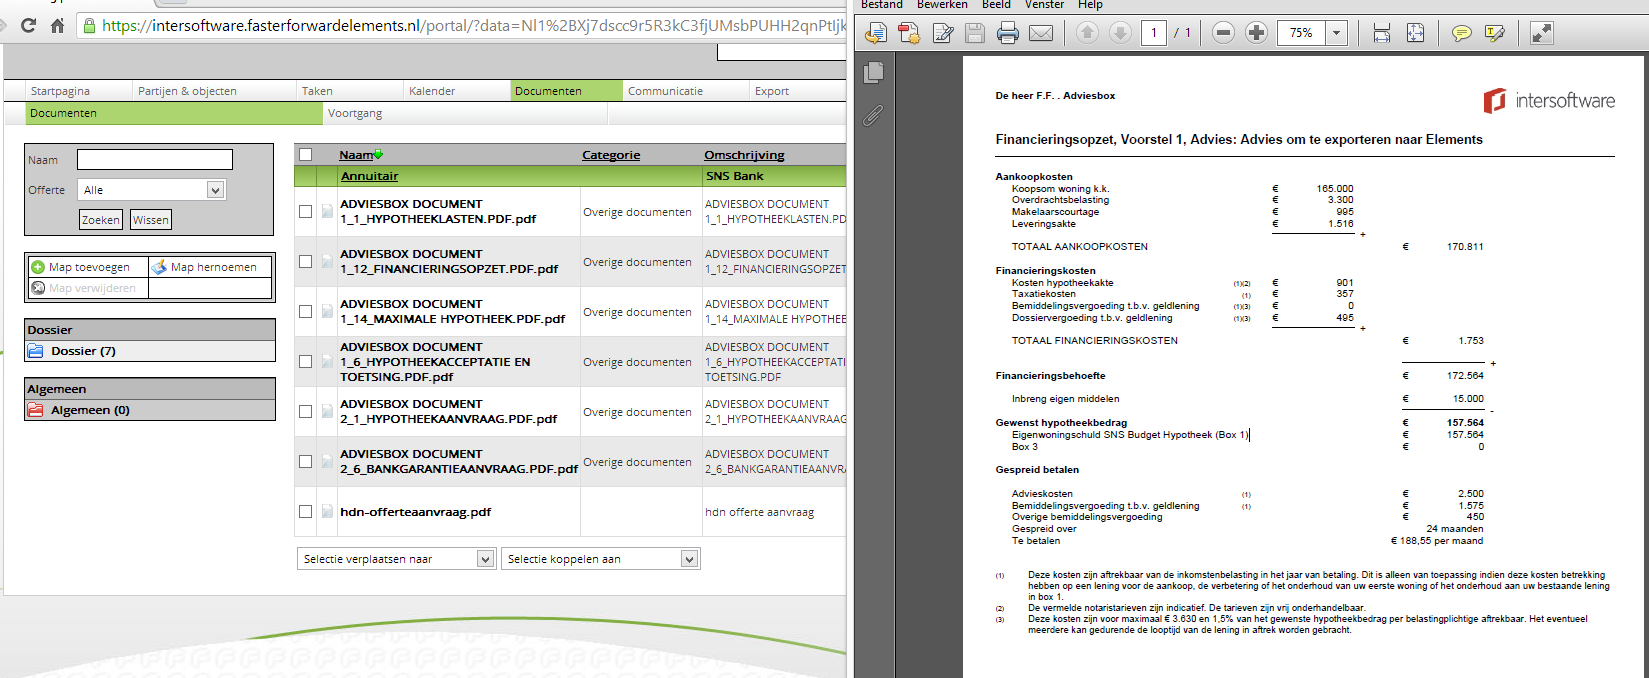Switch to the Kalender tab
The width and height of the screenshot is (1649, 678).
pos(432,91)
